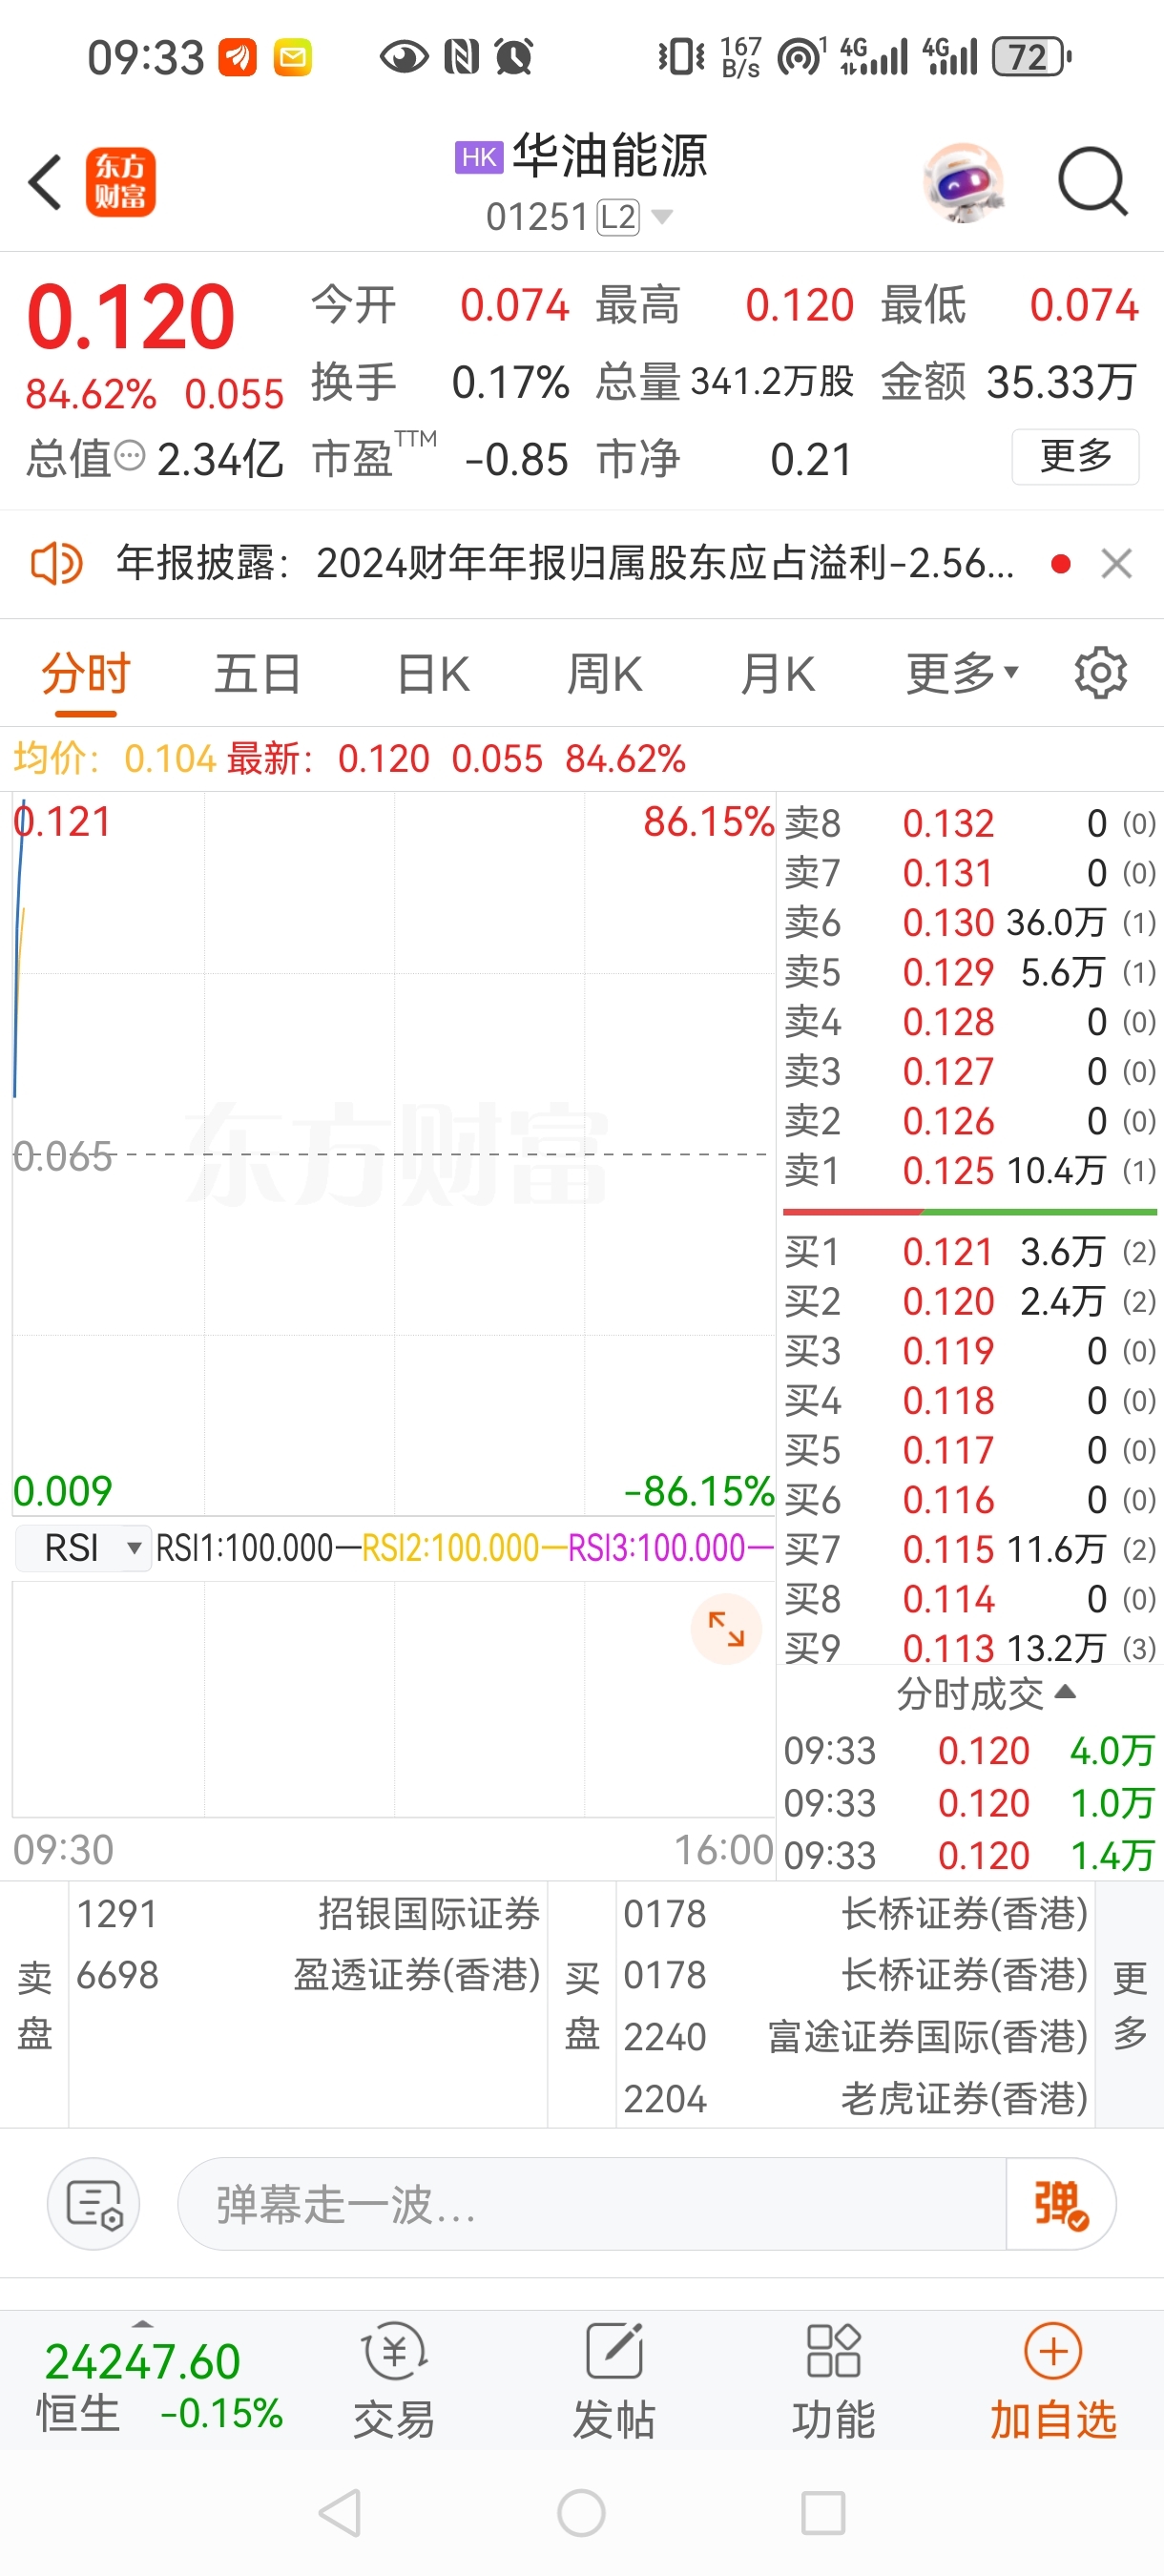Tap the intraday chart area

(x=393, y=1154)
